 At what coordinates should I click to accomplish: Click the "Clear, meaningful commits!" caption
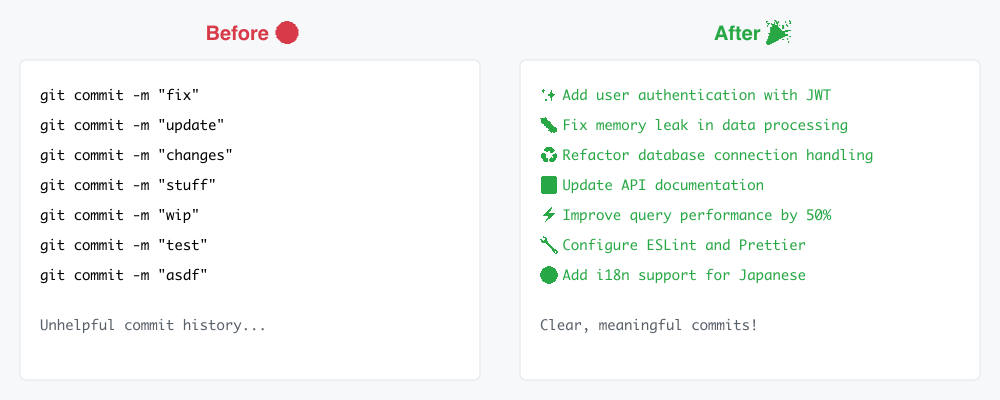click(648, 325)
